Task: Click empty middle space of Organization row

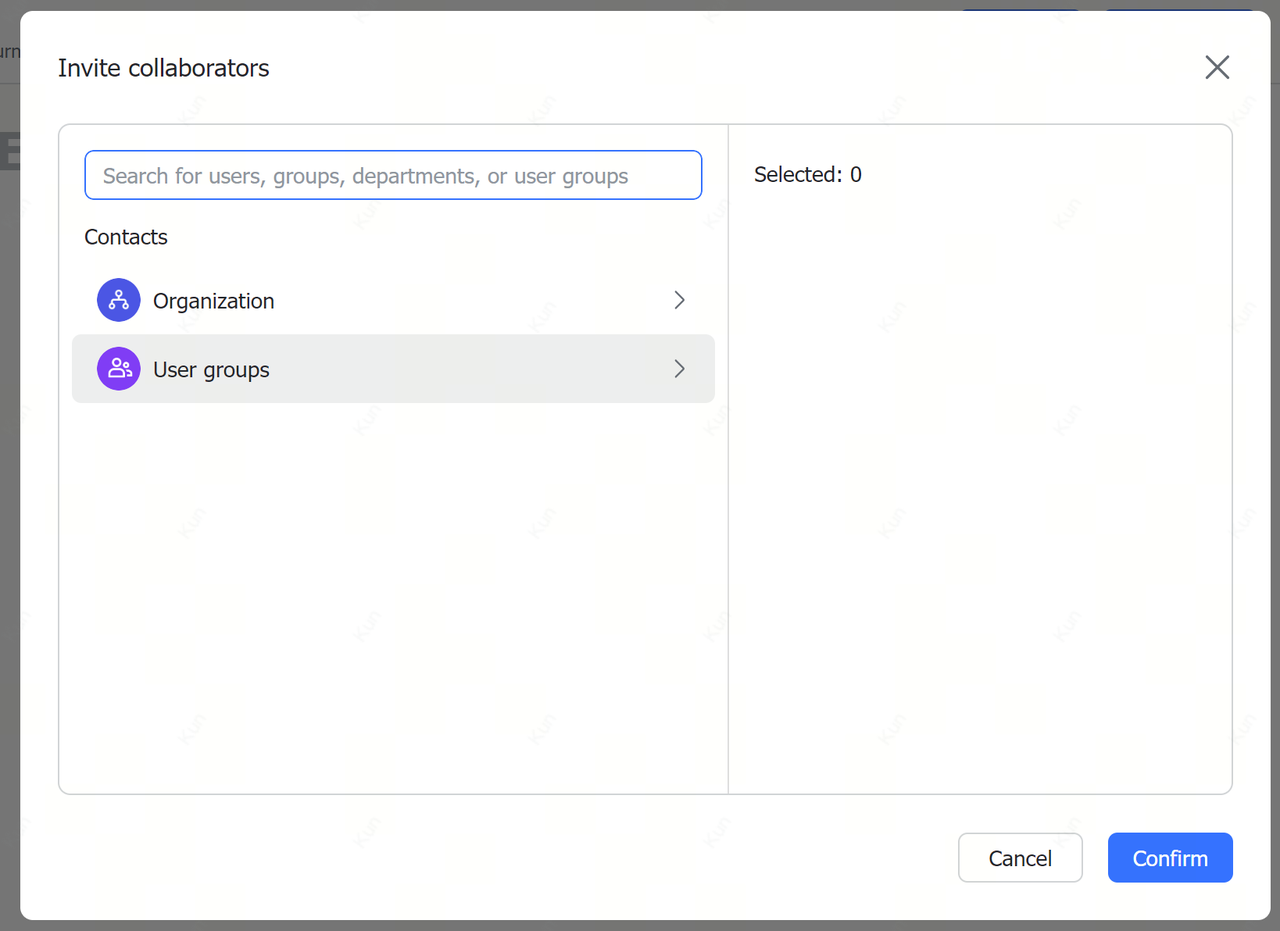Action: [x=470, y=300]
